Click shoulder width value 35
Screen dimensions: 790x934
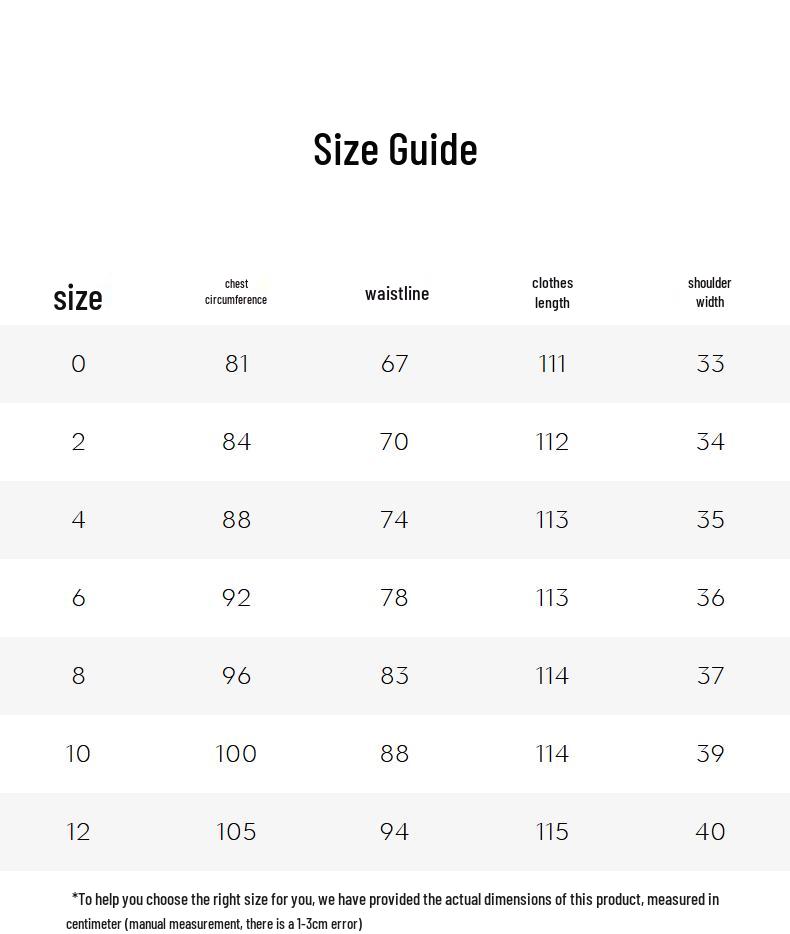click(710, 520)
